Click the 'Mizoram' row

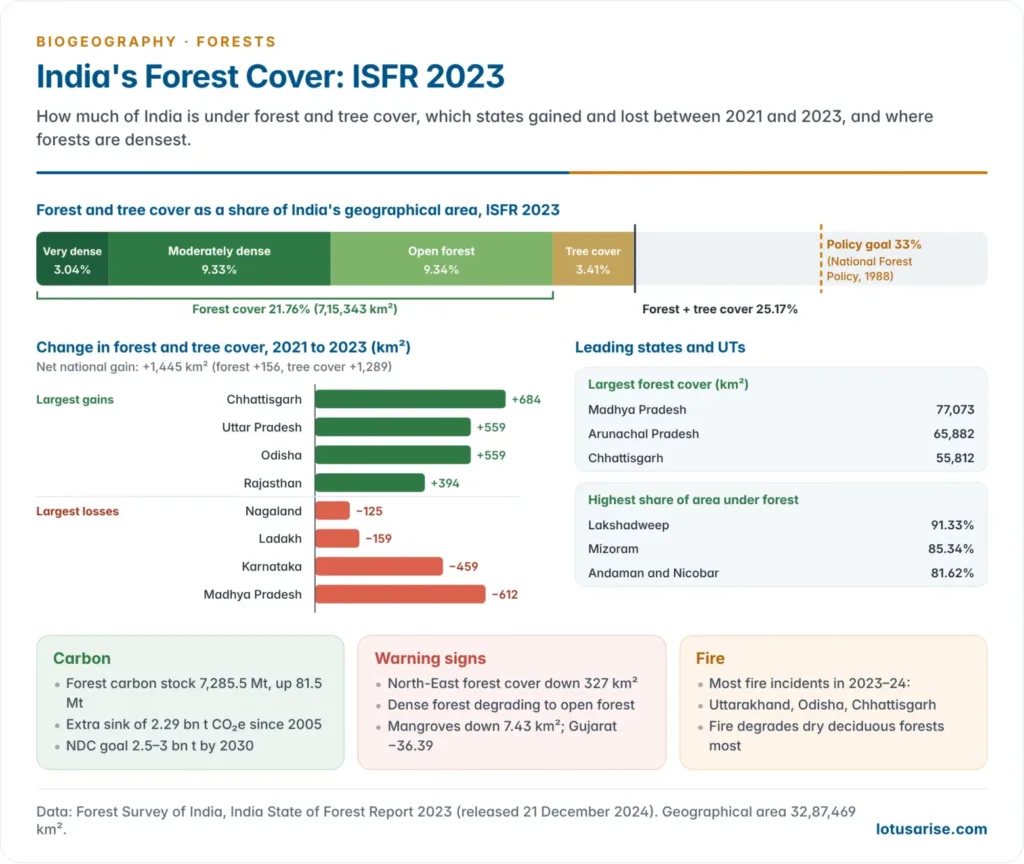781,549
